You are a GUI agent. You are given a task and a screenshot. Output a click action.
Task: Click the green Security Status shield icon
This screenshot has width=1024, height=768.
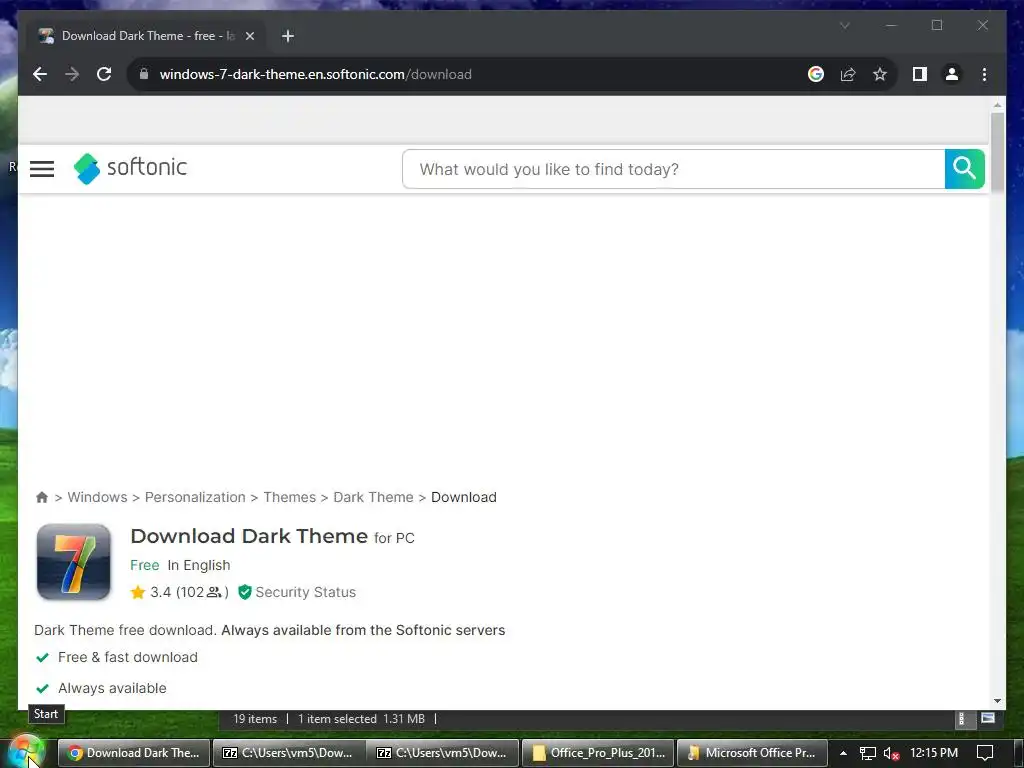tap(245, 592)
